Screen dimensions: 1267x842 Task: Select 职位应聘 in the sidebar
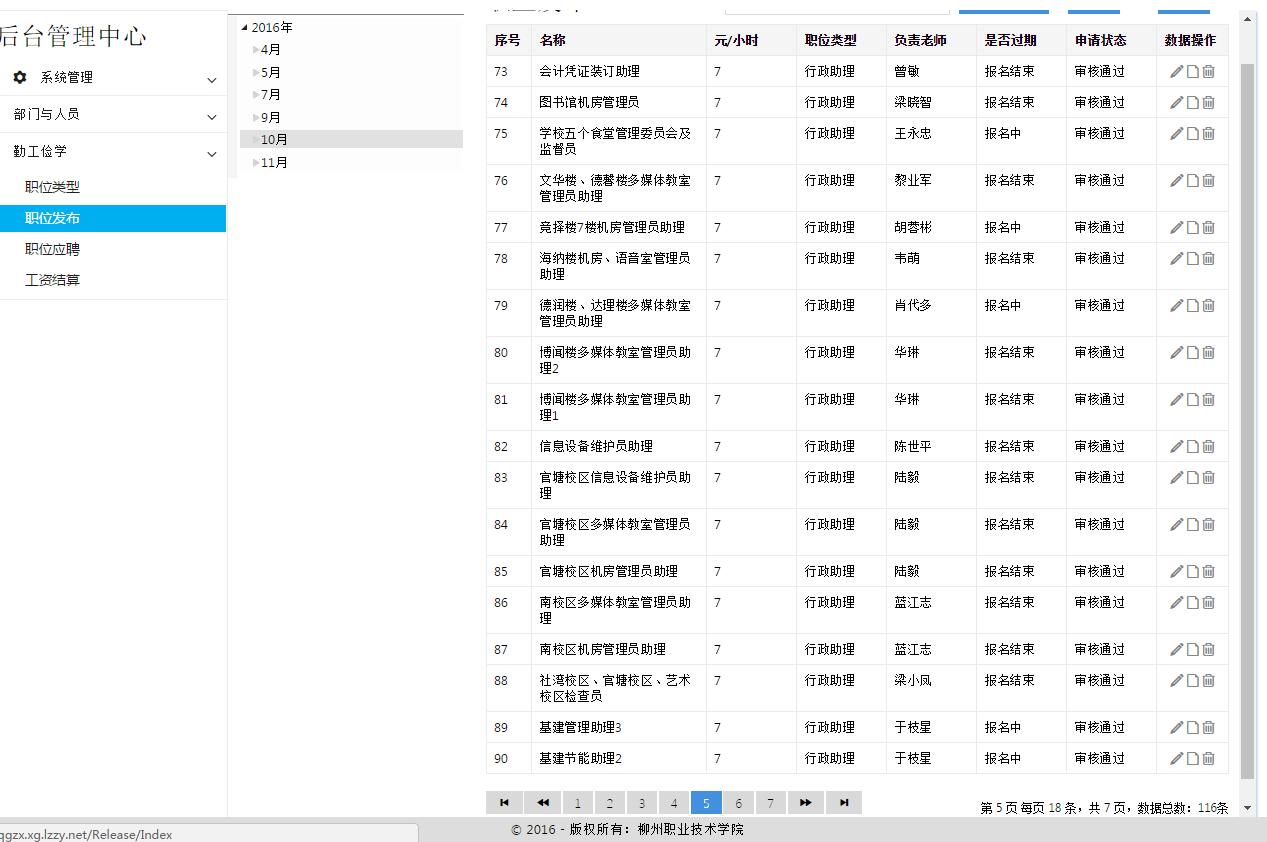[52, 249]
